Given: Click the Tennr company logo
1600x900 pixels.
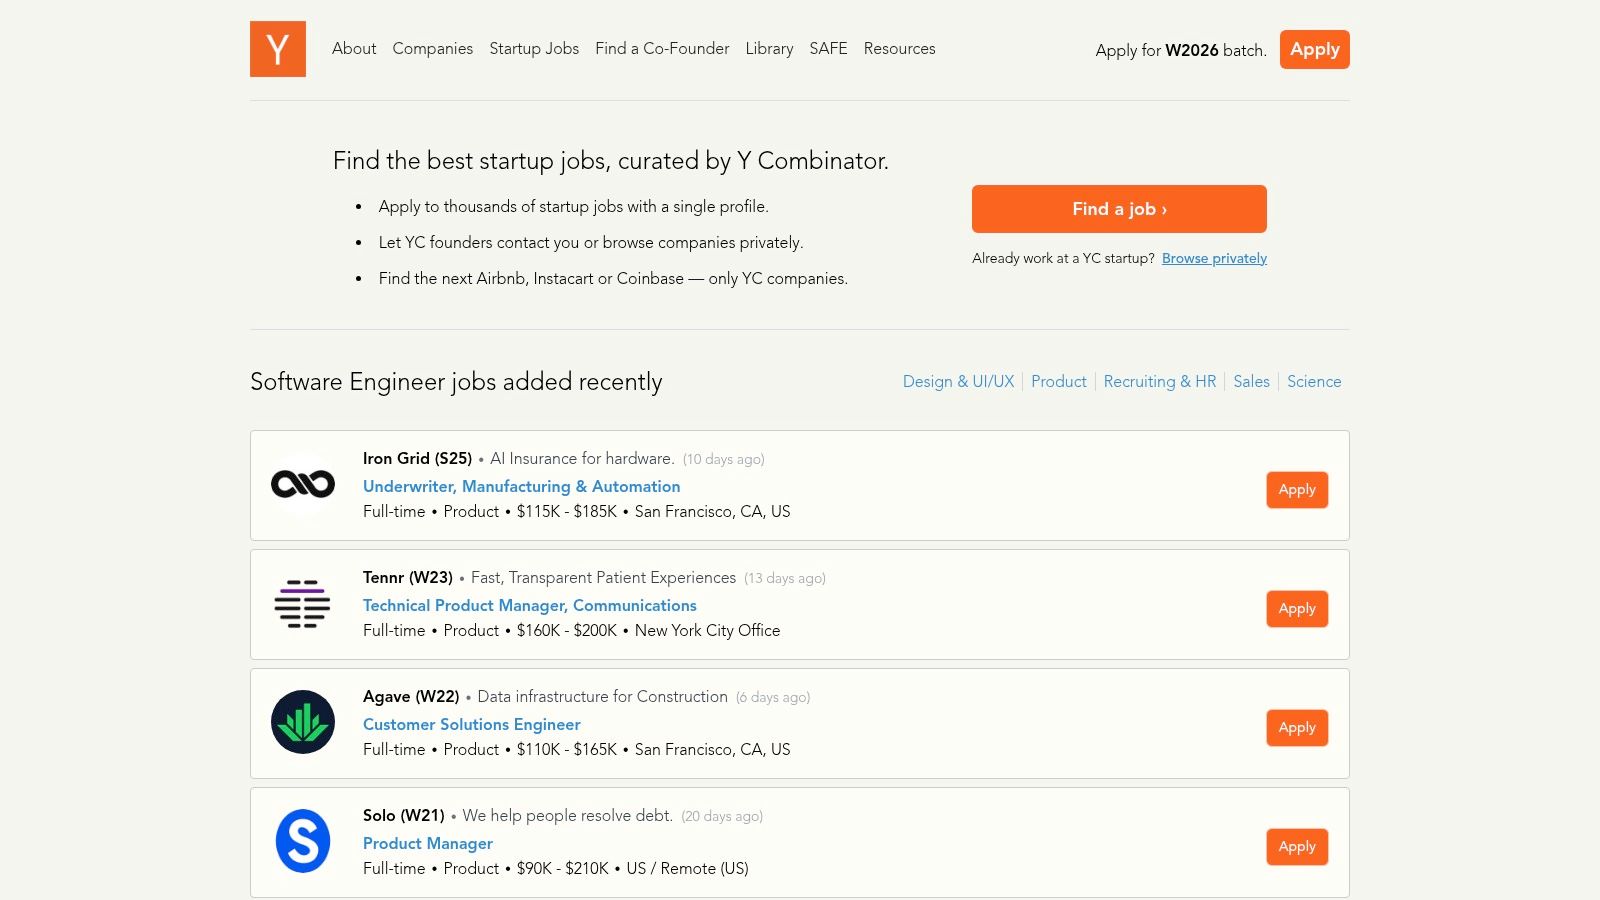Looking at the screenshot, I should (x=302, y=604).
